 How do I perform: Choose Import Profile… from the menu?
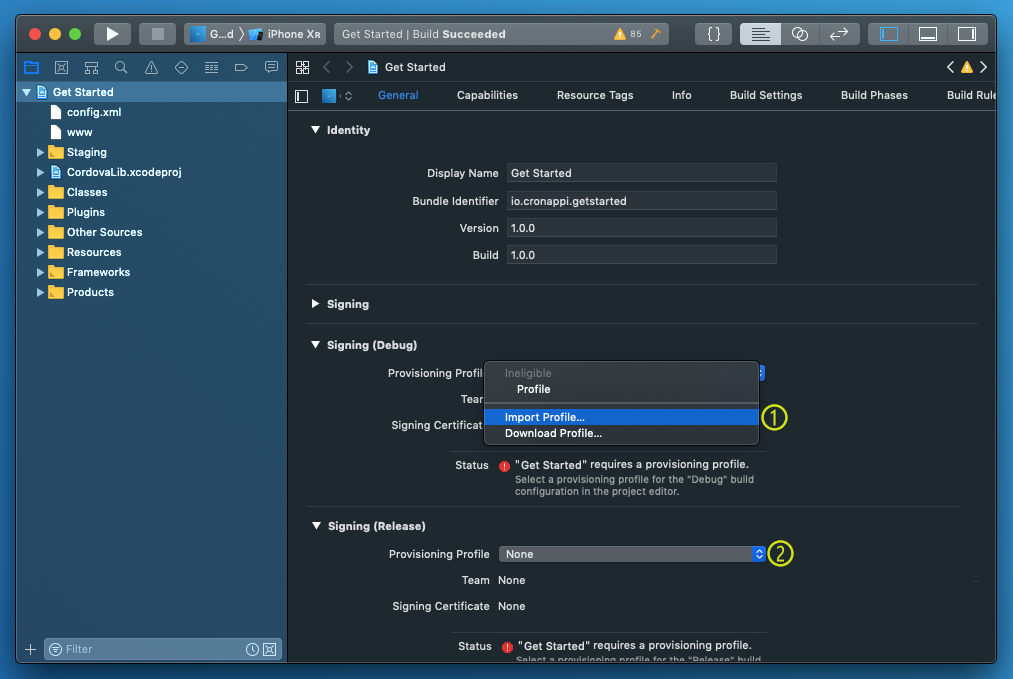pos(621,417)
